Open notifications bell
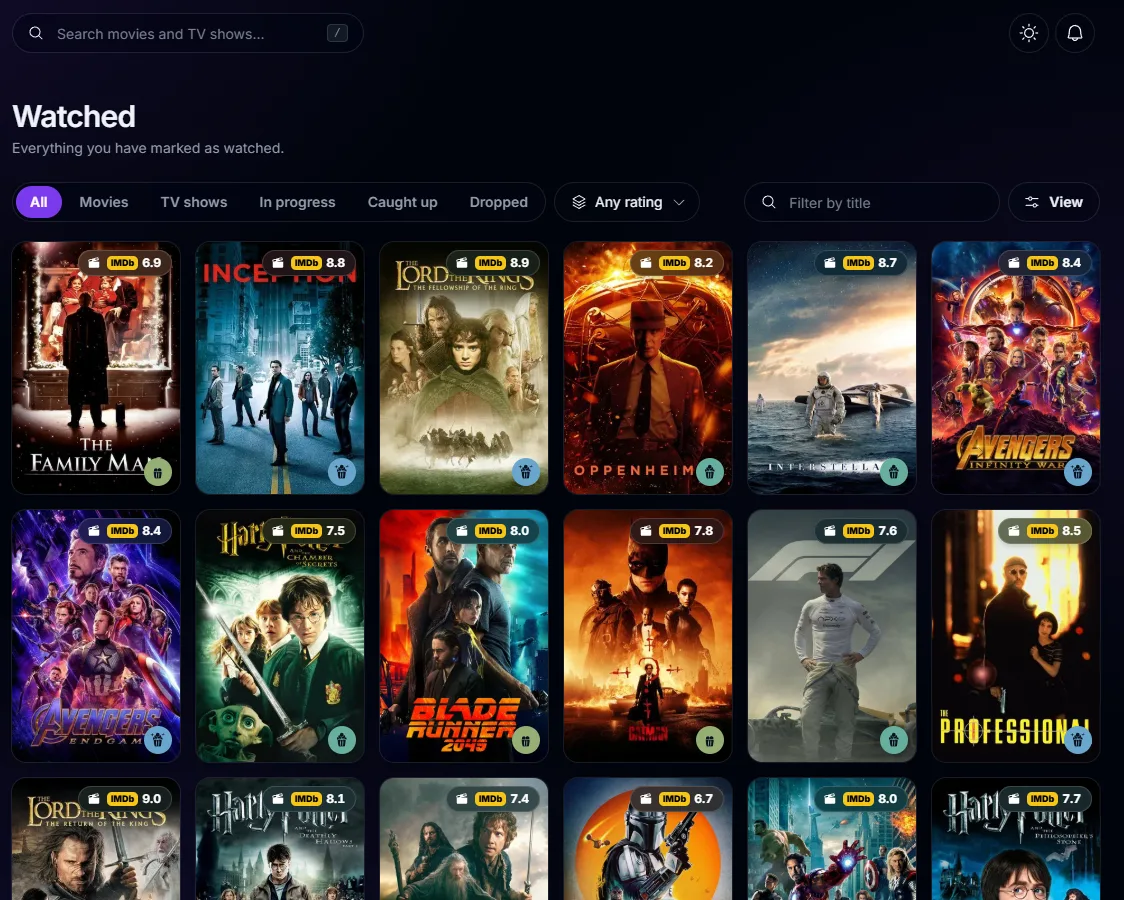Viewport: 1124px width, 900px height. click(x=1075, y=33)
